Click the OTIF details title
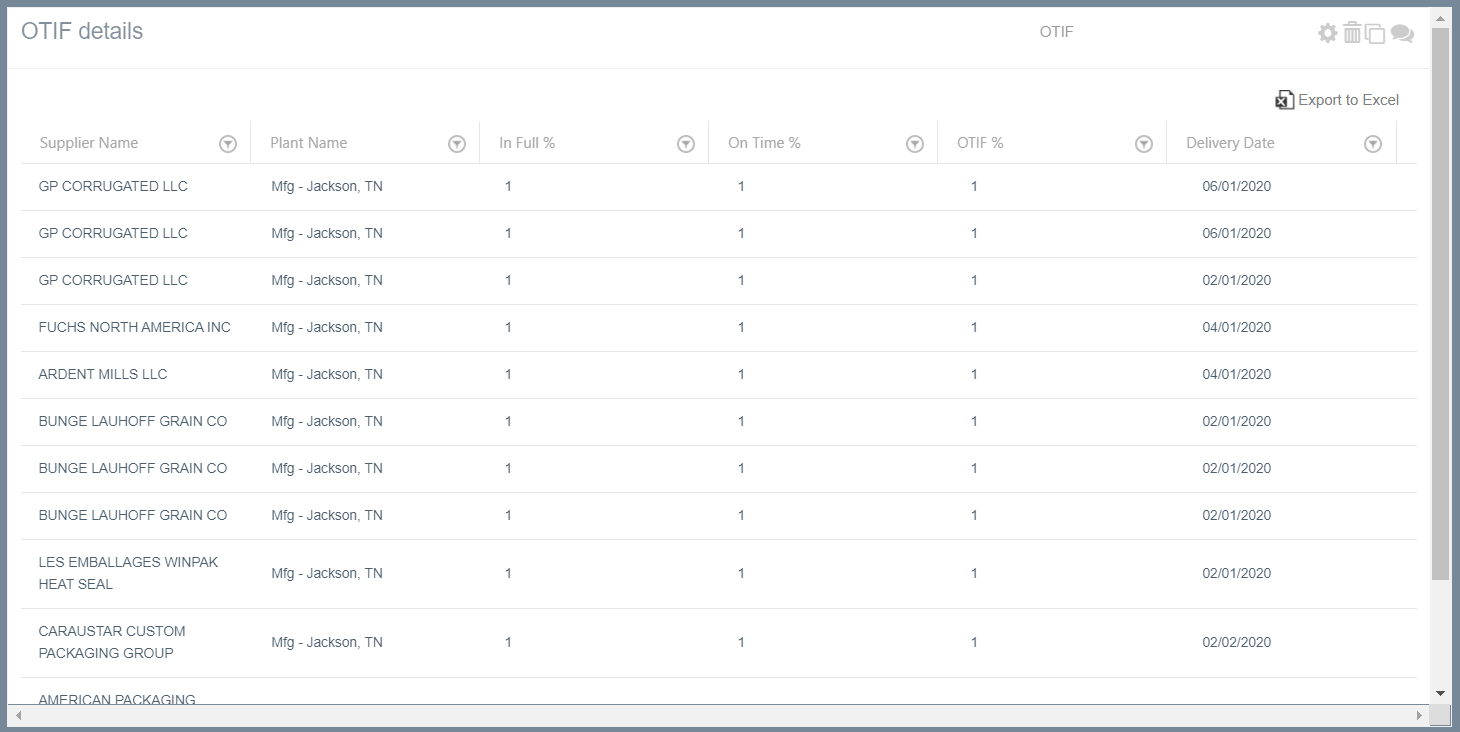The width and height of the screenshot is (1460, 732). coord(82,31)
